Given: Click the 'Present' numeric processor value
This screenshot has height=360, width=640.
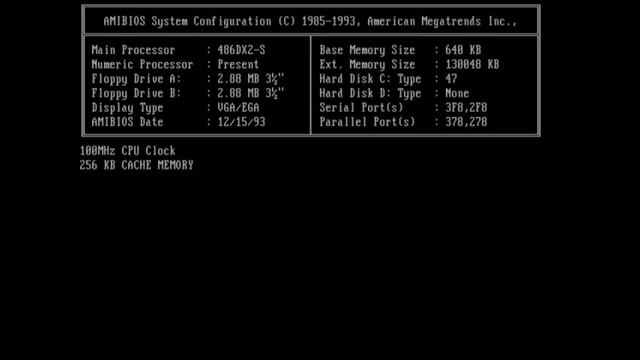Looking at the screenshot, I should coord(238,64).
